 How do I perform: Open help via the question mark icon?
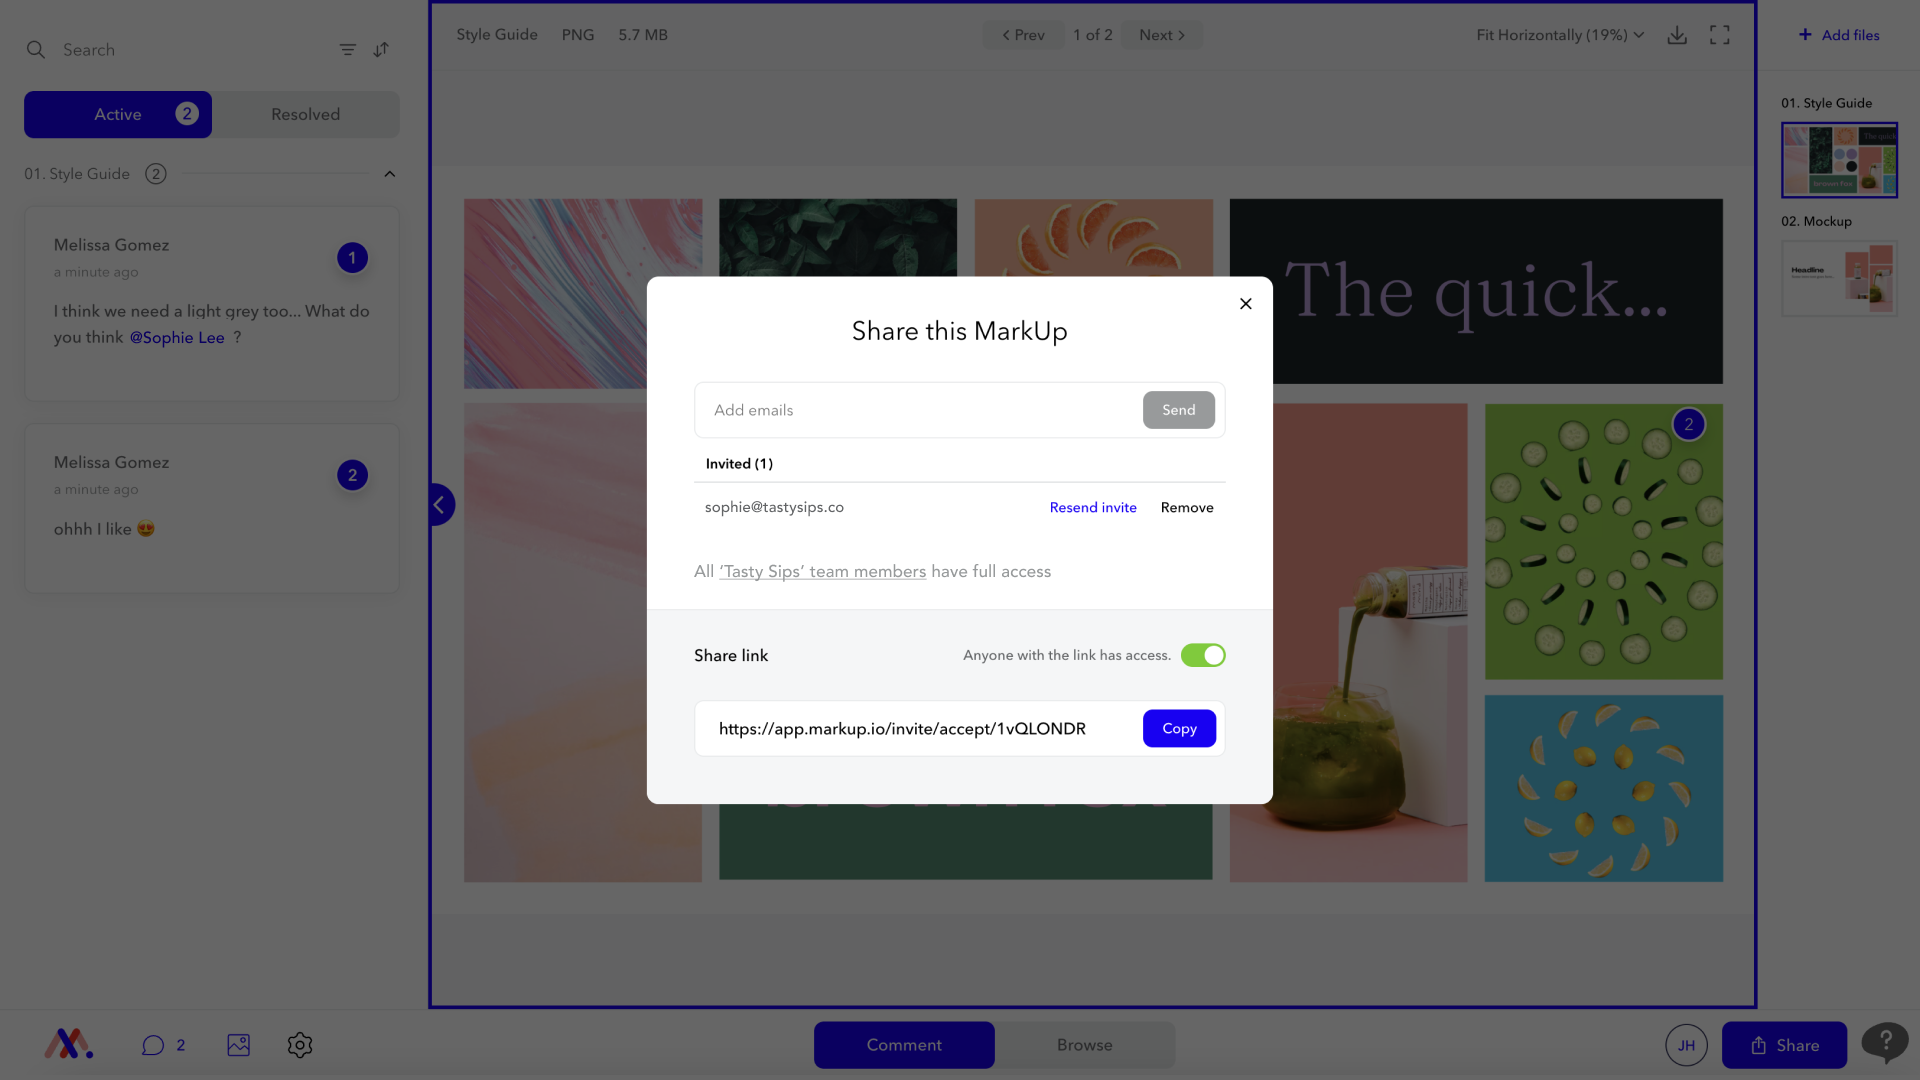(x=1885, y=1042)
